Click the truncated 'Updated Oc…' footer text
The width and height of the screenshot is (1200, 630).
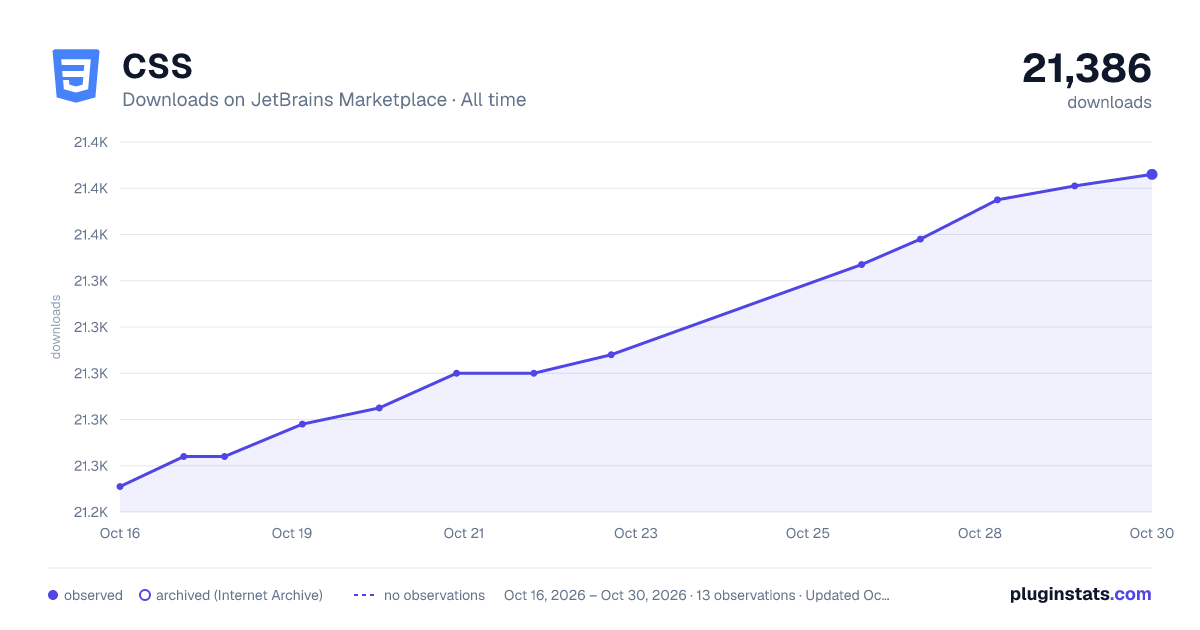[848, 595]
